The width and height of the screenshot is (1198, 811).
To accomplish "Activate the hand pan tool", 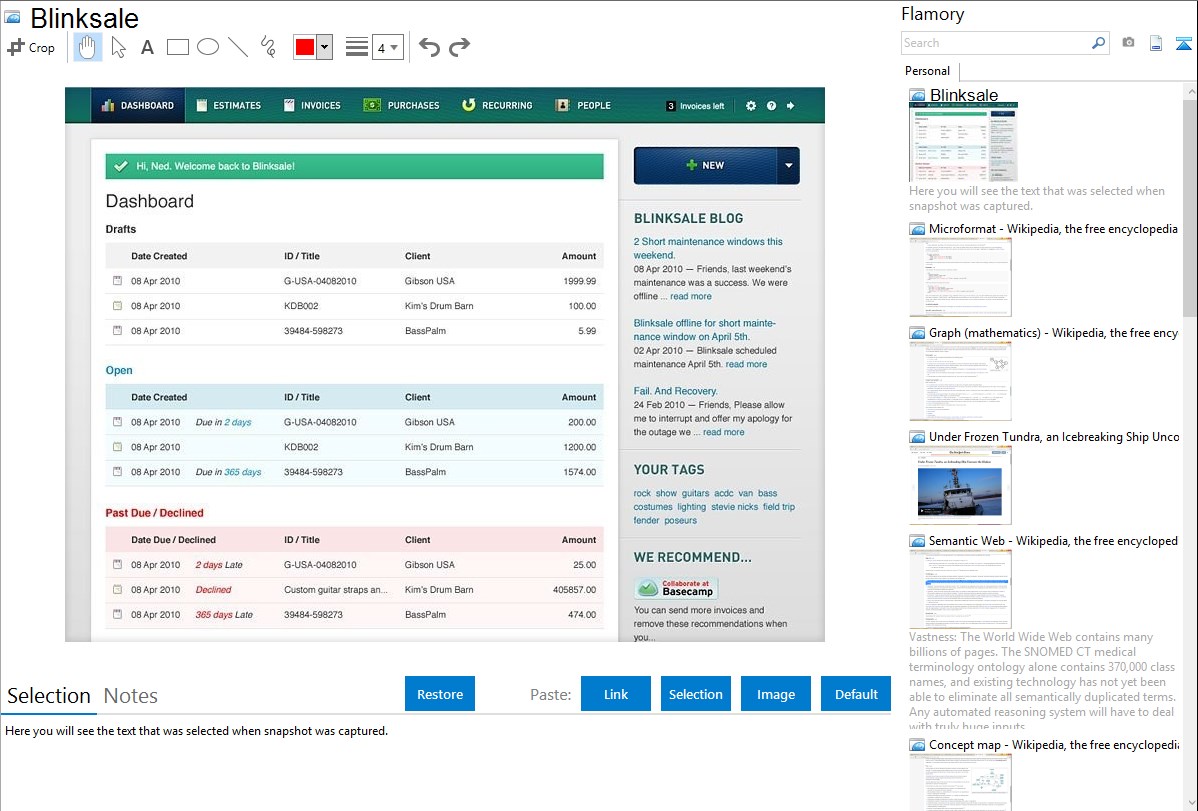I will [x=88, y=47].
